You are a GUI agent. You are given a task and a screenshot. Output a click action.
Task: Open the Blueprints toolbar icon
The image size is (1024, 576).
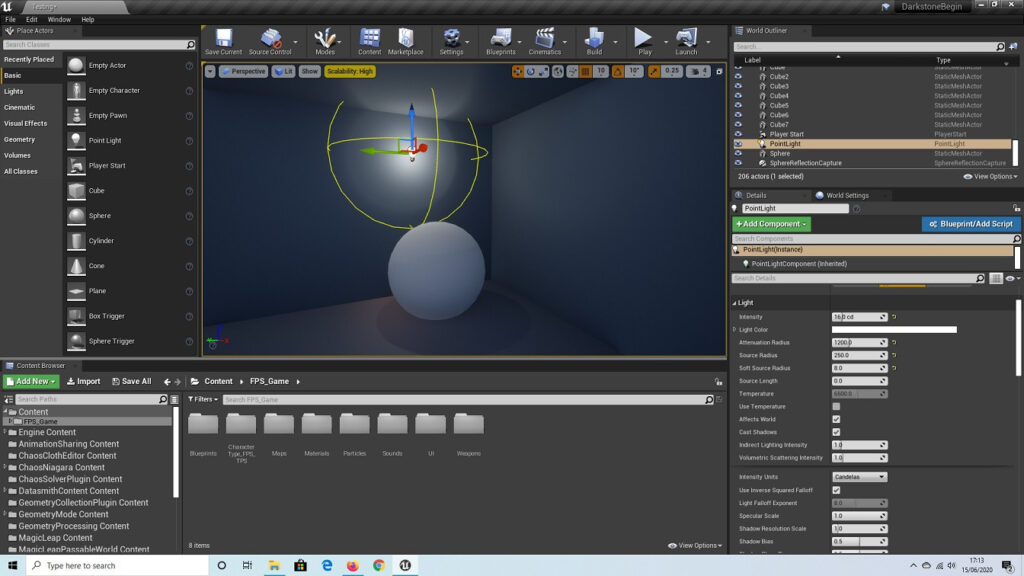tap(500, 40)
